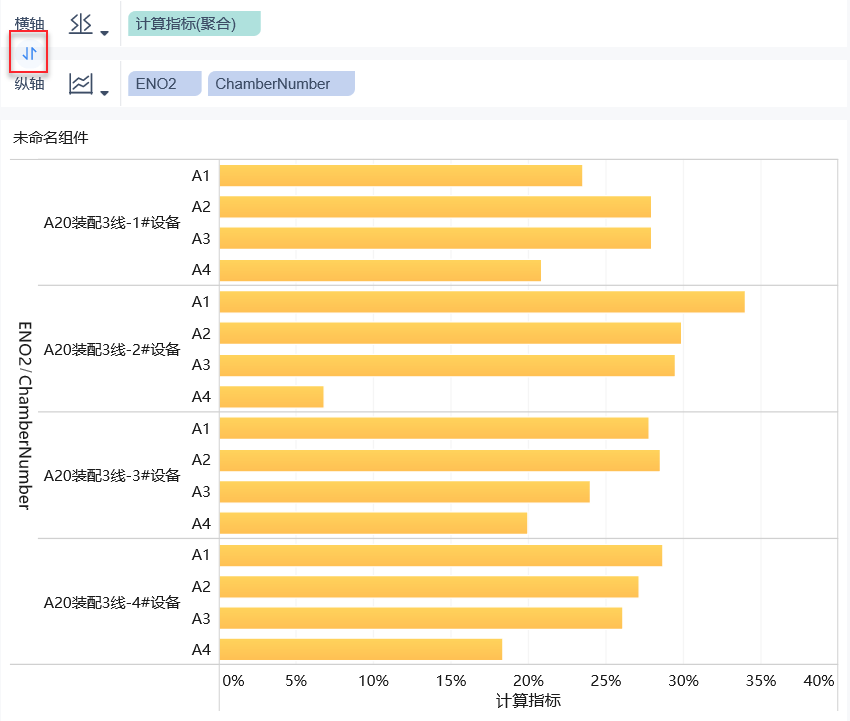This screenshot has width=850, height=721.
Task: Select the 计算指标(聚合) field pill
Action: point(194,24)
